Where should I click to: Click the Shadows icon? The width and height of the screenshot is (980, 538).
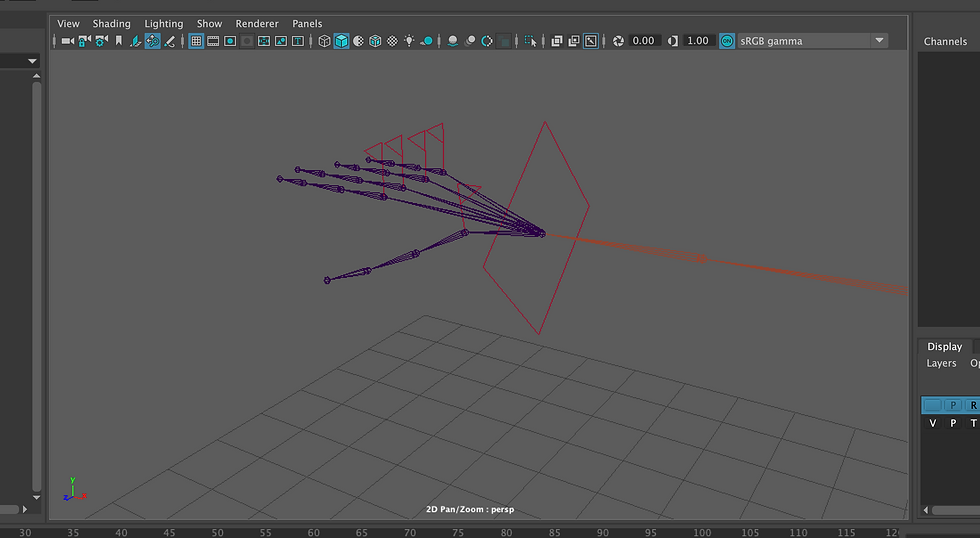[x=426, y=41]
